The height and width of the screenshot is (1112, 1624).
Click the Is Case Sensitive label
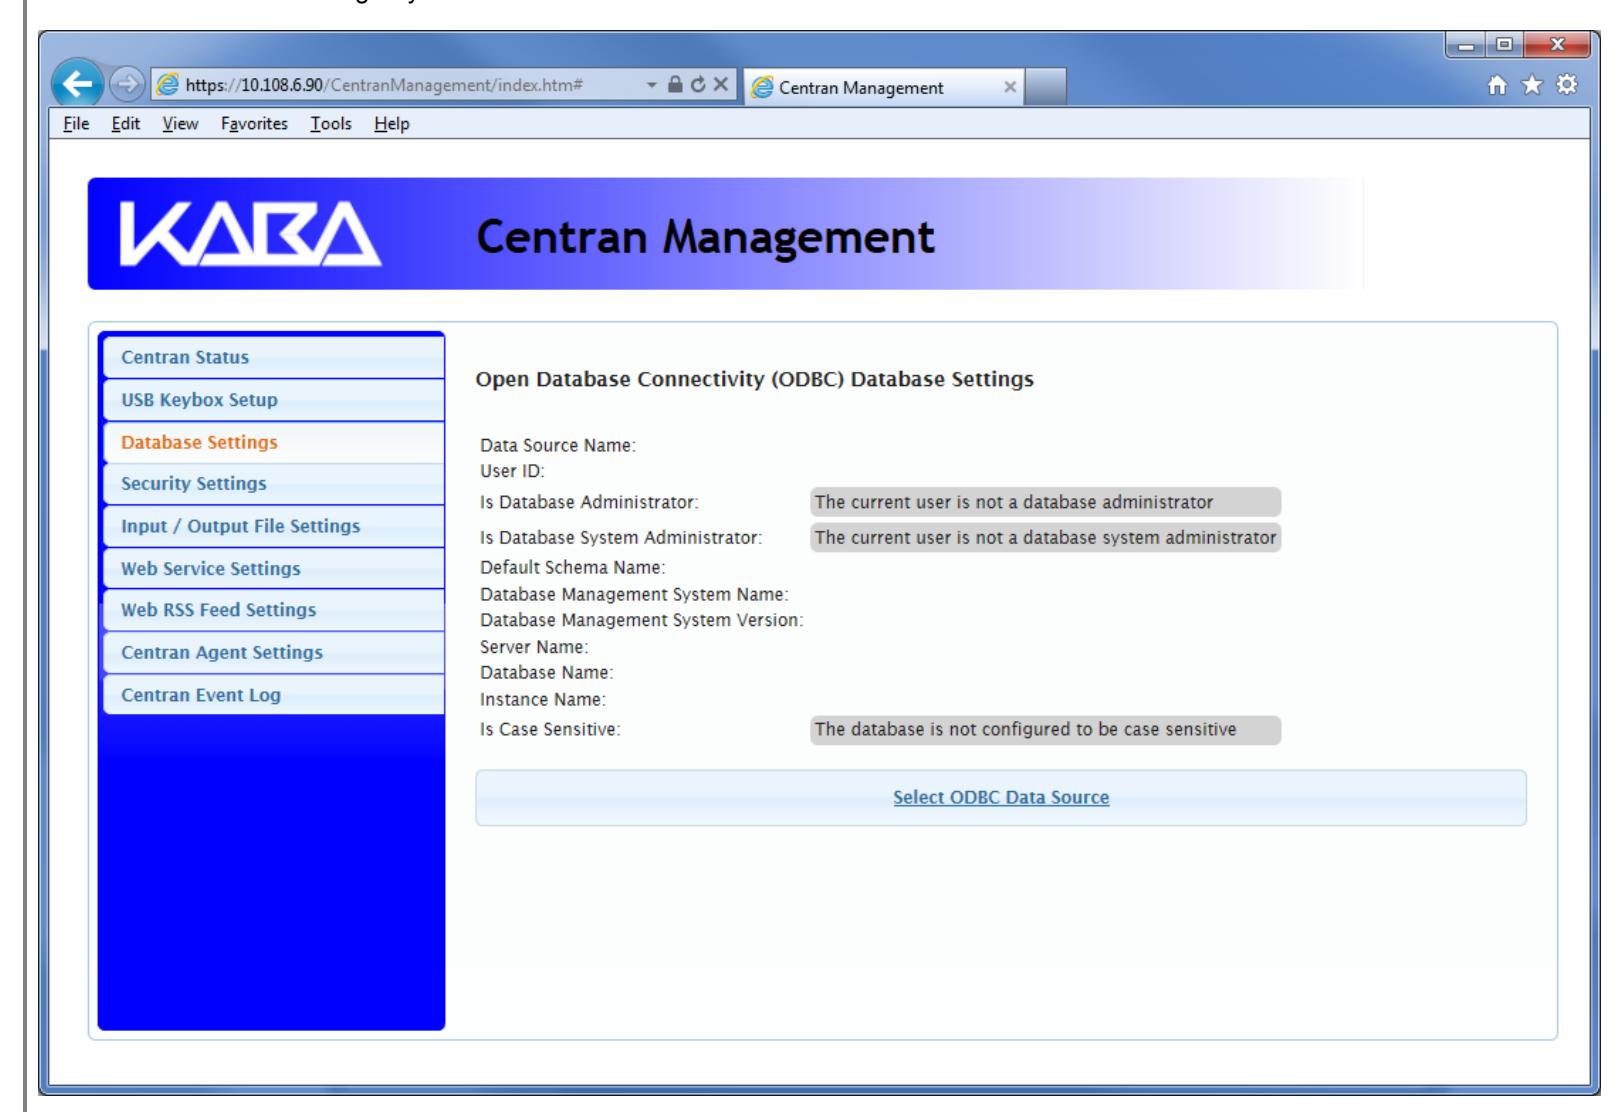pos(550,730)
